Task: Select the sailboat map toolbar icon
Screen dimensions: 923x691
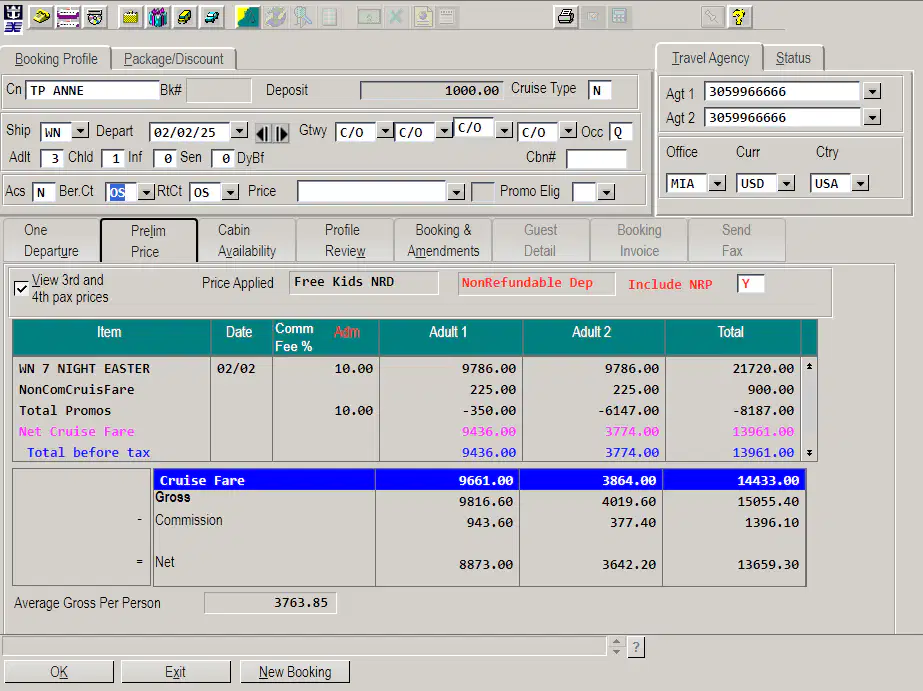Action: pos(247,17)
